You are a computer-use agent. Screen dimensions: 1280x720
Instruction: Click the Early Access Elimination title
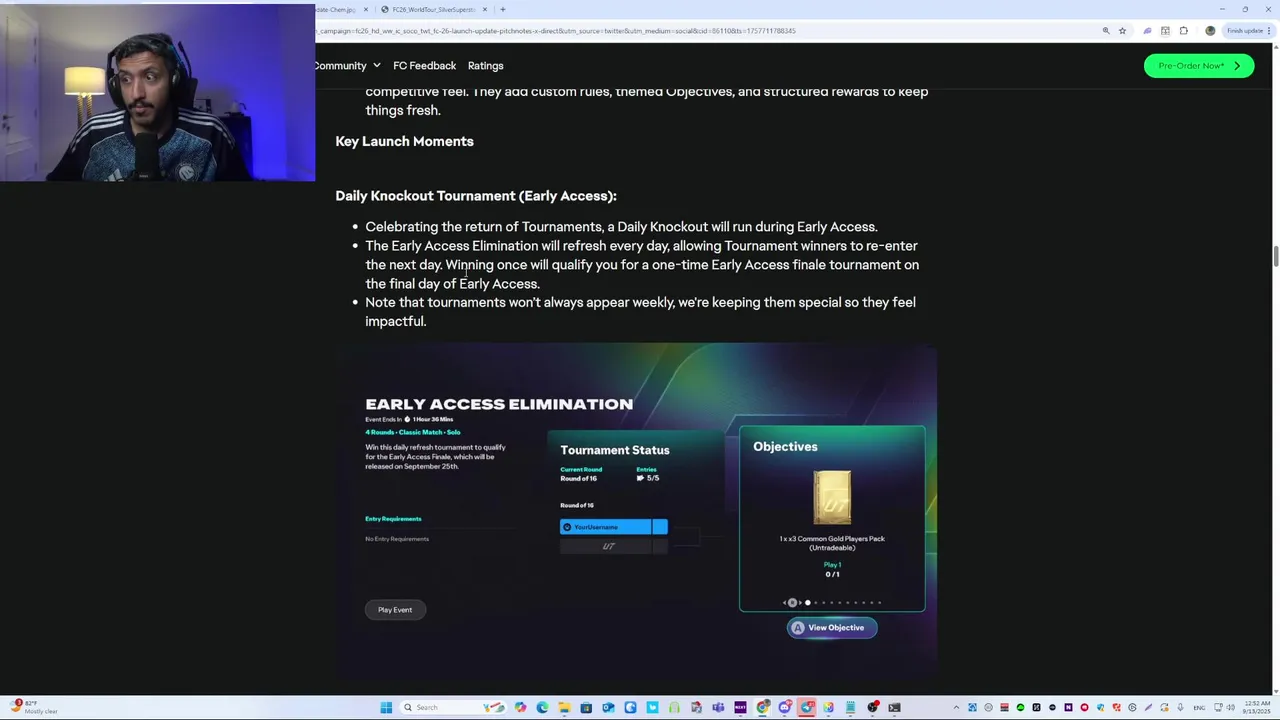click(499, 404)
